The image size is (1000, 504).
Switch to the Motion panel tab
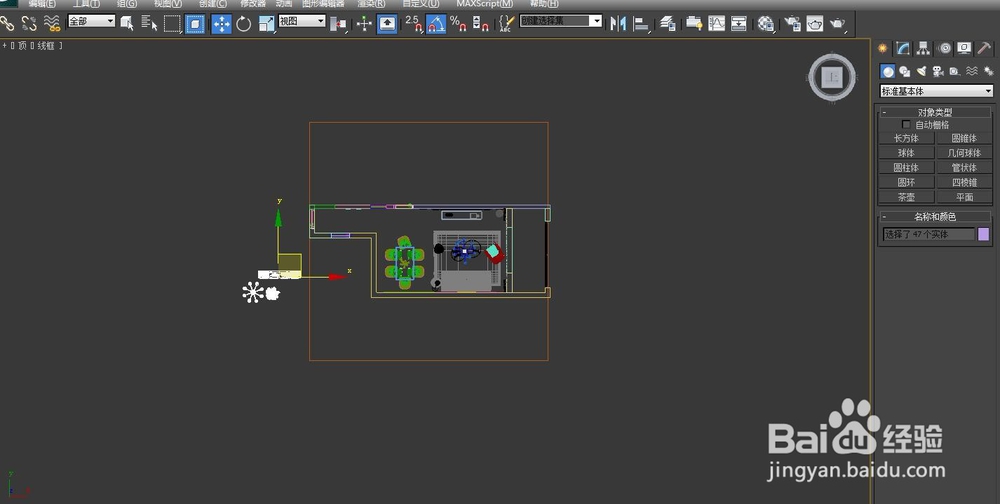(x=945, y=48)
